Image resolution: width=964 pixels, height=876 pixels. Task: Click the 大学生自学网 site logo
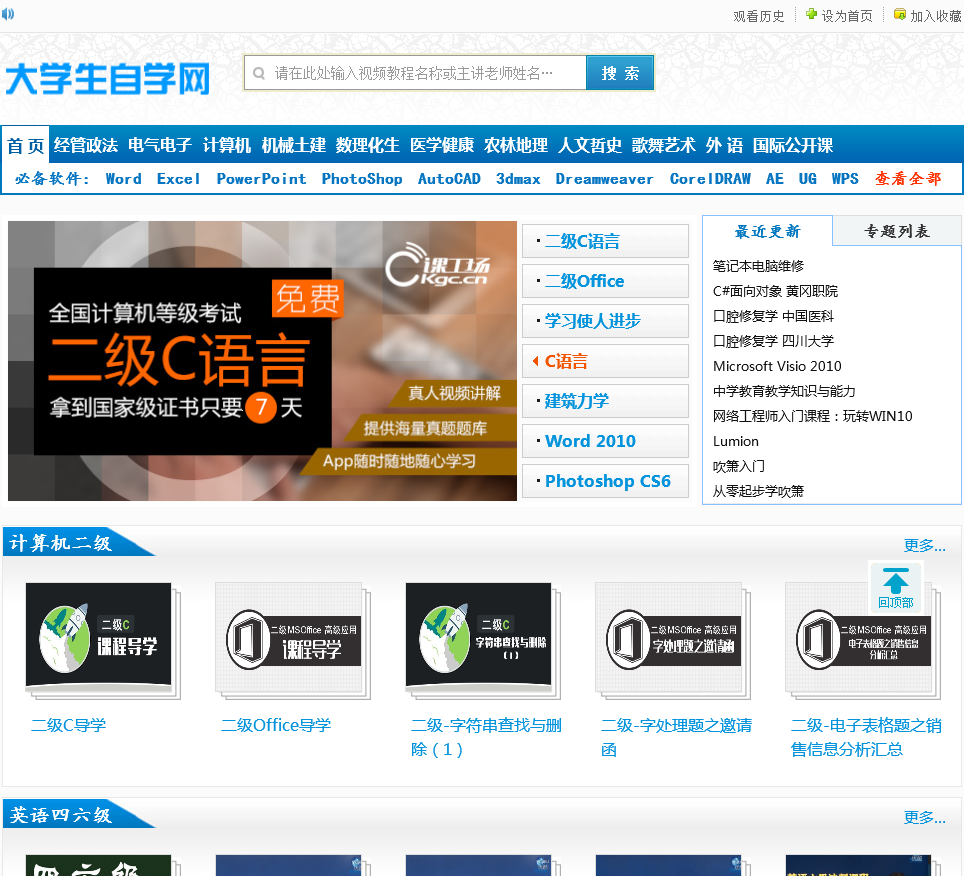coord(108,79)
